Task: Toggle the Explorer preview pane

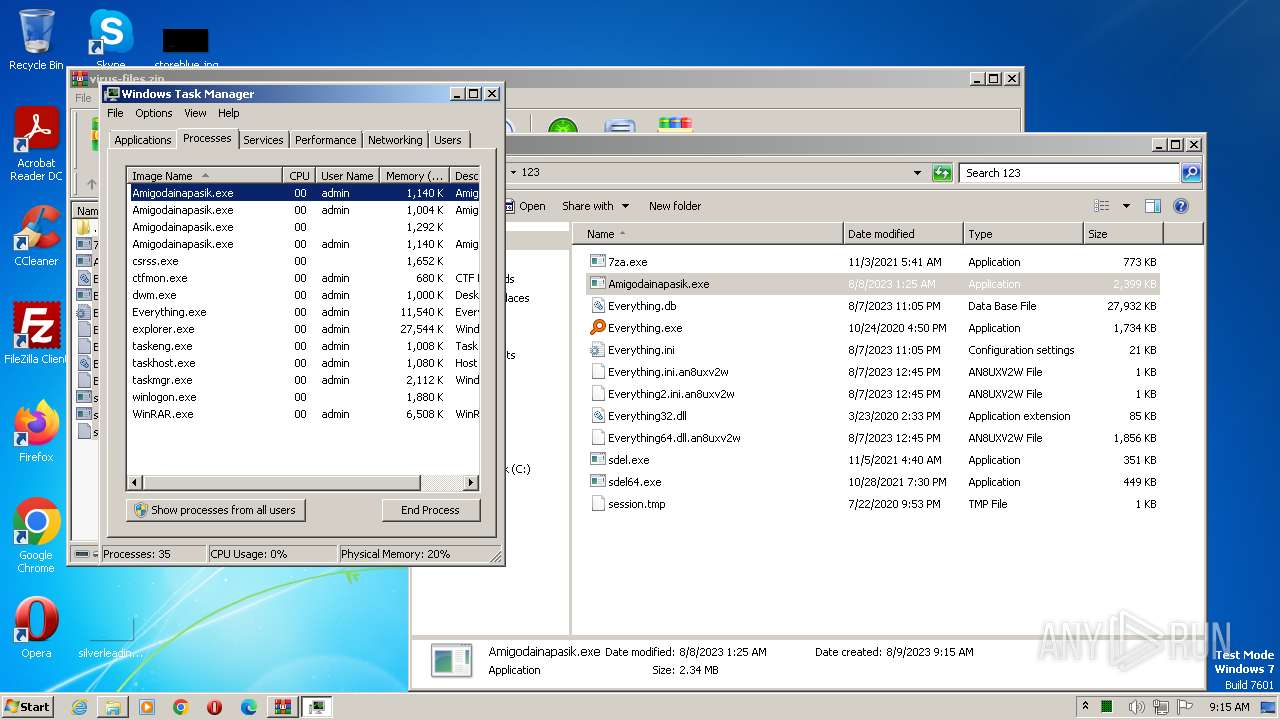Action: point(1152,206)
